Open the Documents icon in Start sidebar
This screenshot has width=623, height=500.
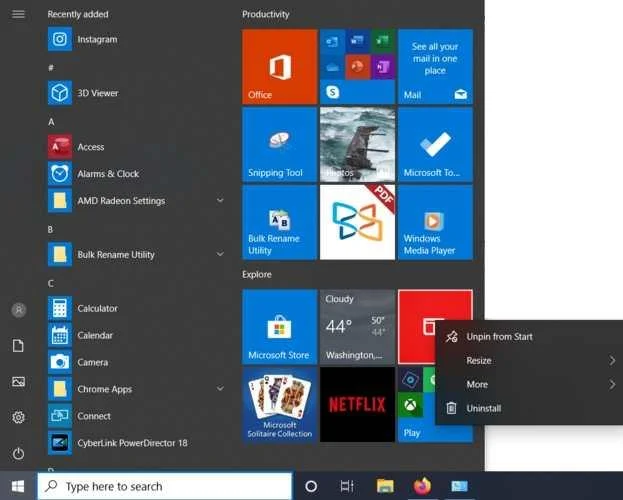[x=18, y=345]
